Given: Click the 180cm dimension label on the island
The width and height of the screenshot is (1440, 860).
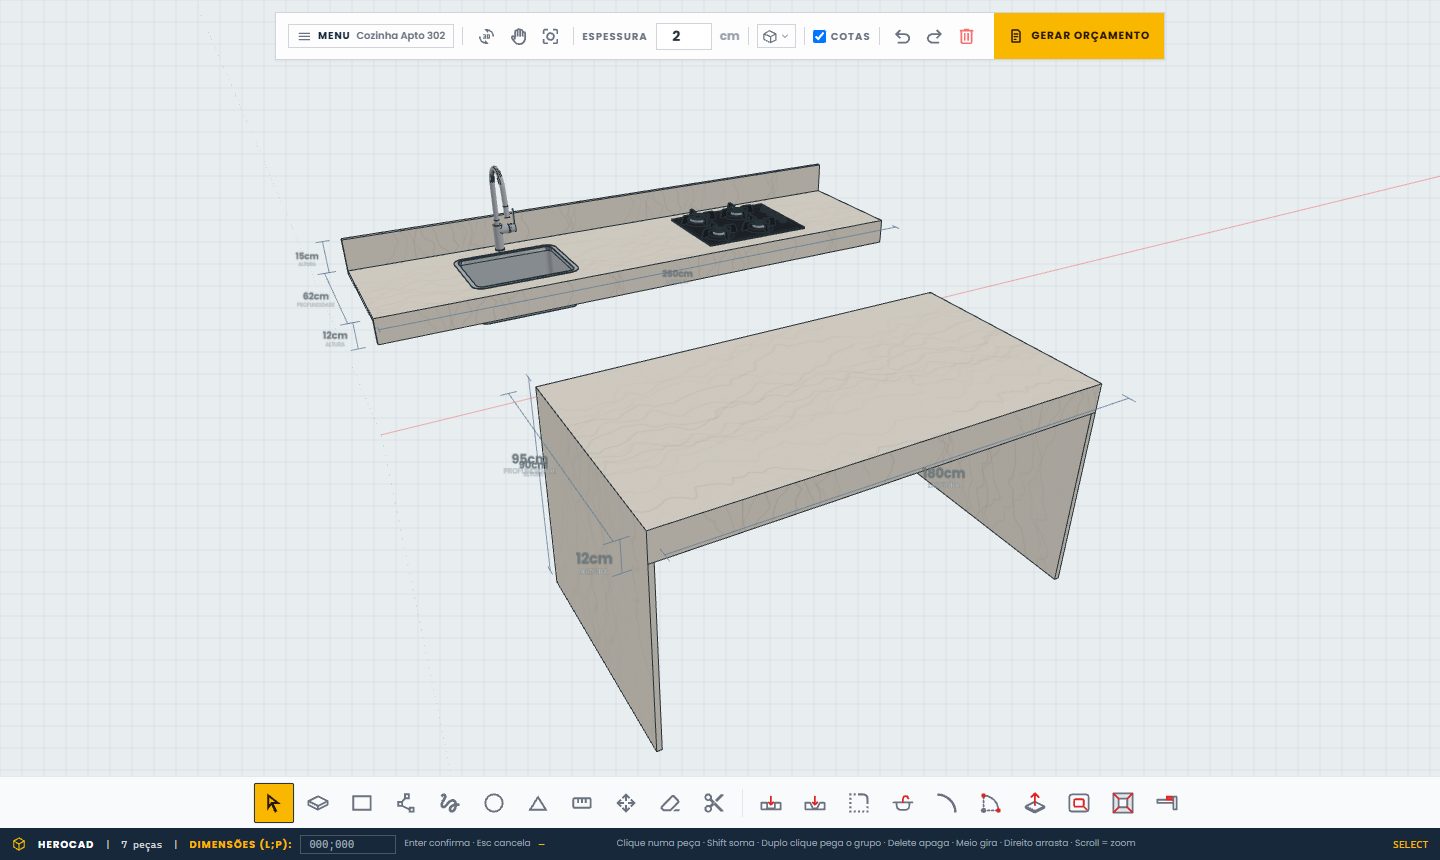Looking at the screenshot, I should tap(943, 473).
